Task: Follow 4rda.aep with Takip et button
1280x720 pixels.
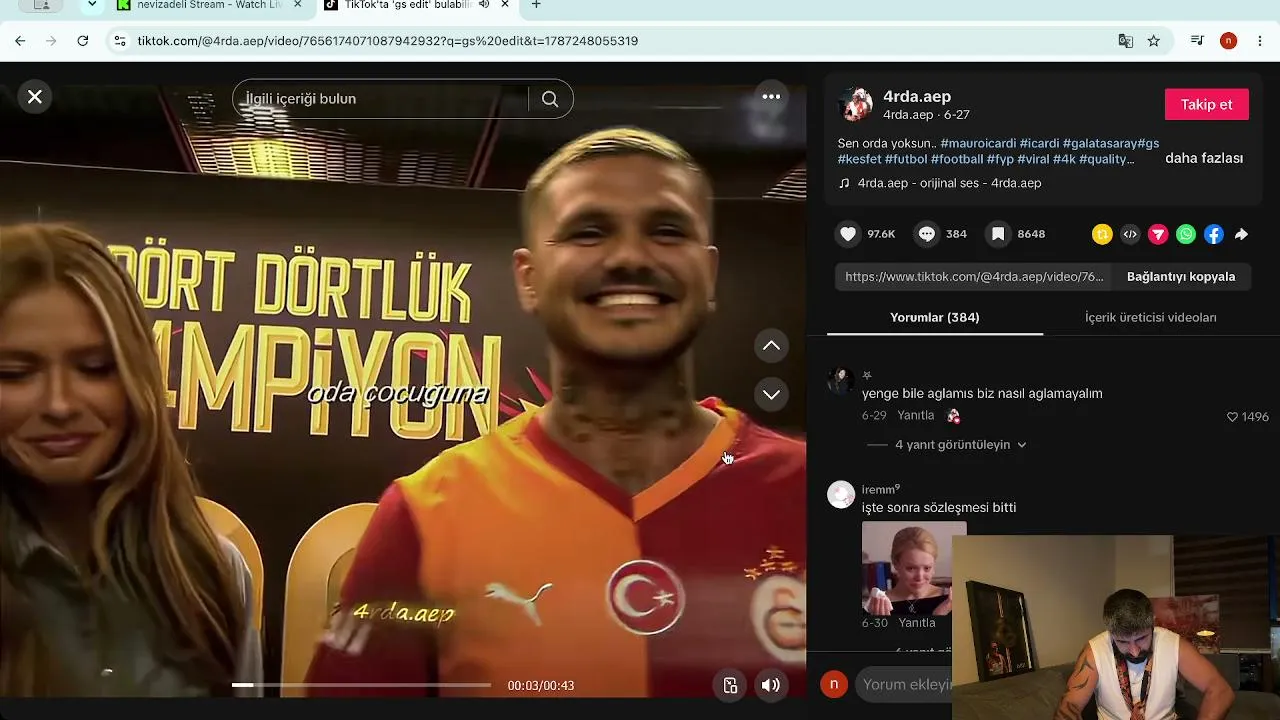Action: (x=1206, y=104)
